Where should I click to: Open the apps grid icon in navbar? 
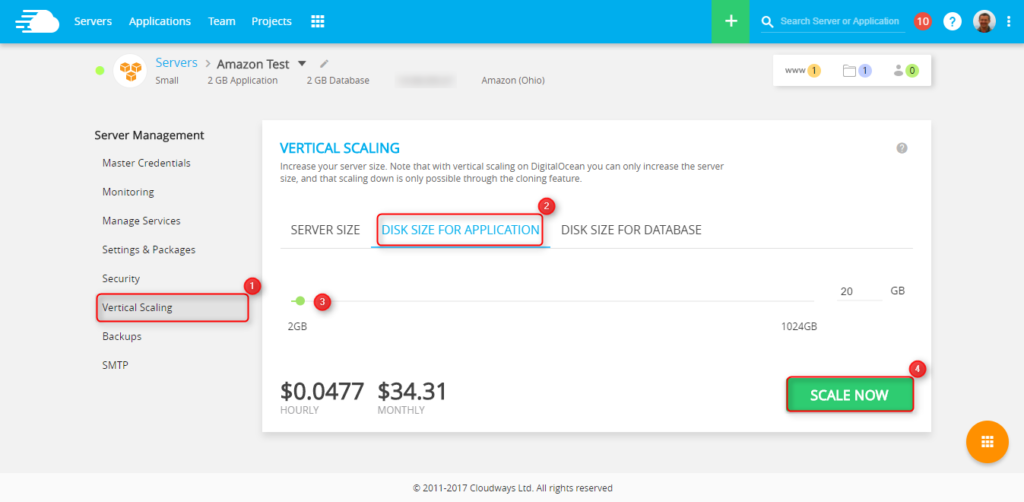[318, 21]
